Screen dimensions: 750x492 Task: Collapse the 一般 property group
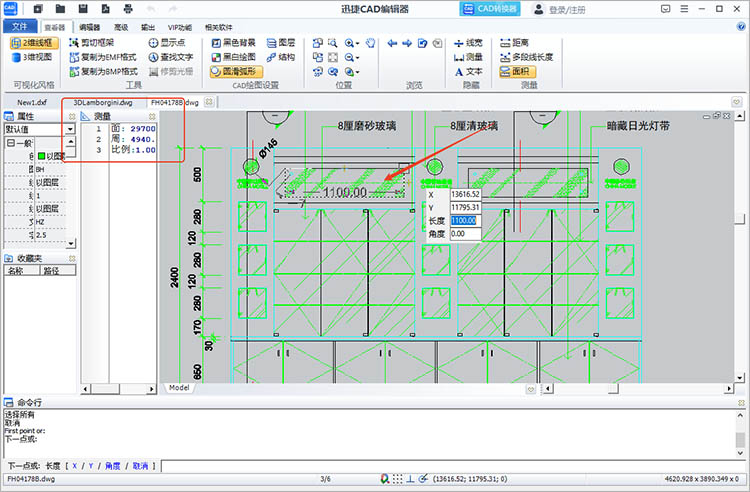(x=11, y=142)
